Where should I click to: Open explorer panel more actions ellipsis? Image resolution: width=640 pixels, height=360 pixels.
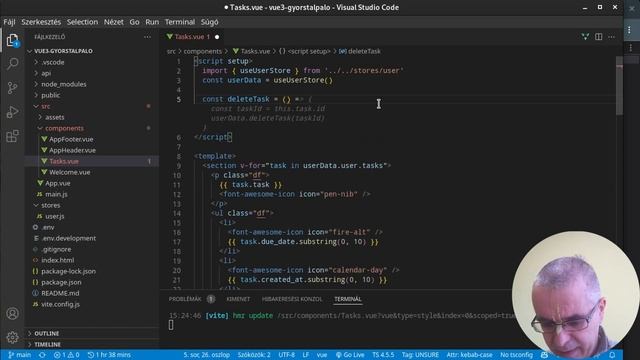(x=147, y=37)
